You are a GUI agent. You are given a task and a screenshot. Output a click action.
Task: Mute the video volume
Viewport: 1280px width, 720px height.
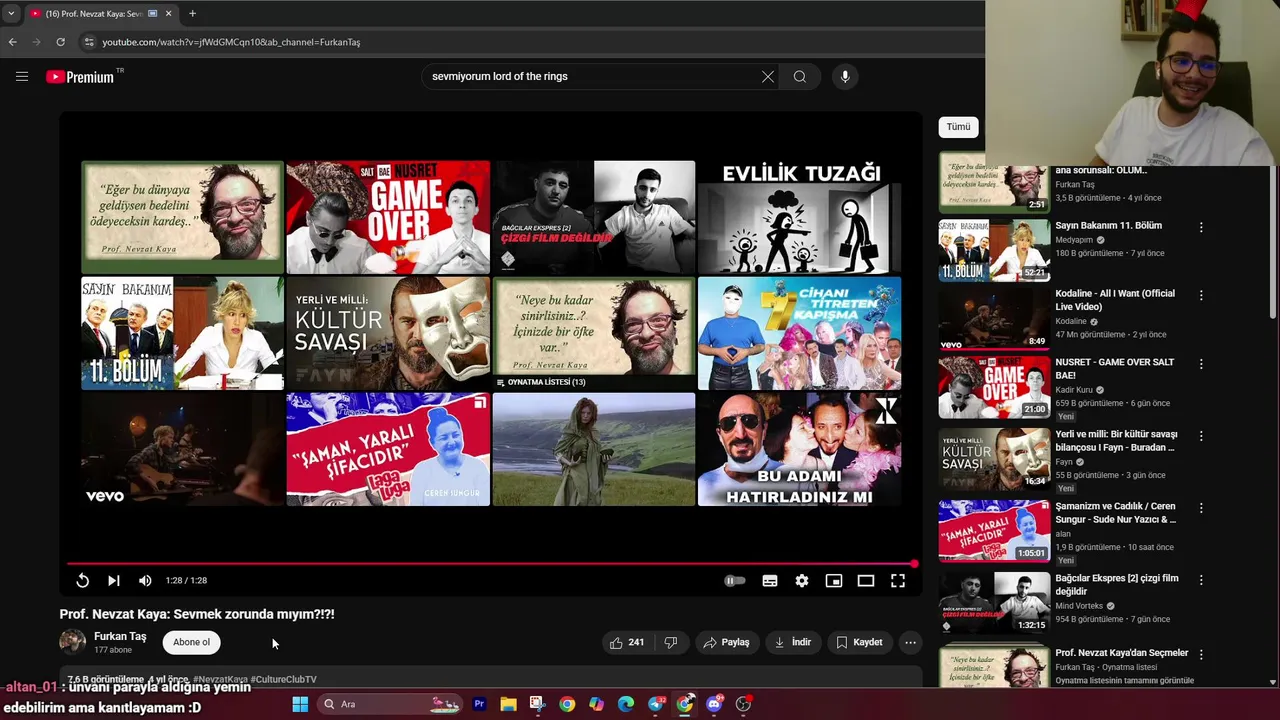pyautogui.click(x=145, y=580)
